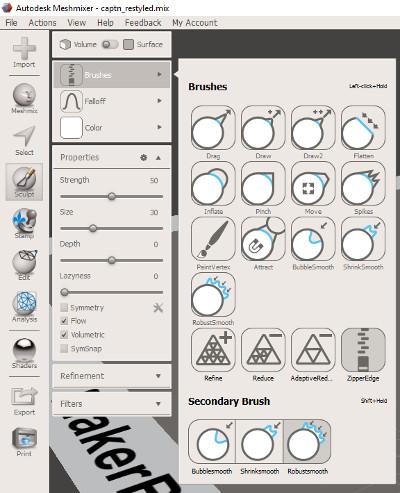Open the Stamp tool
400x493 pixels.
coord(24,223)
